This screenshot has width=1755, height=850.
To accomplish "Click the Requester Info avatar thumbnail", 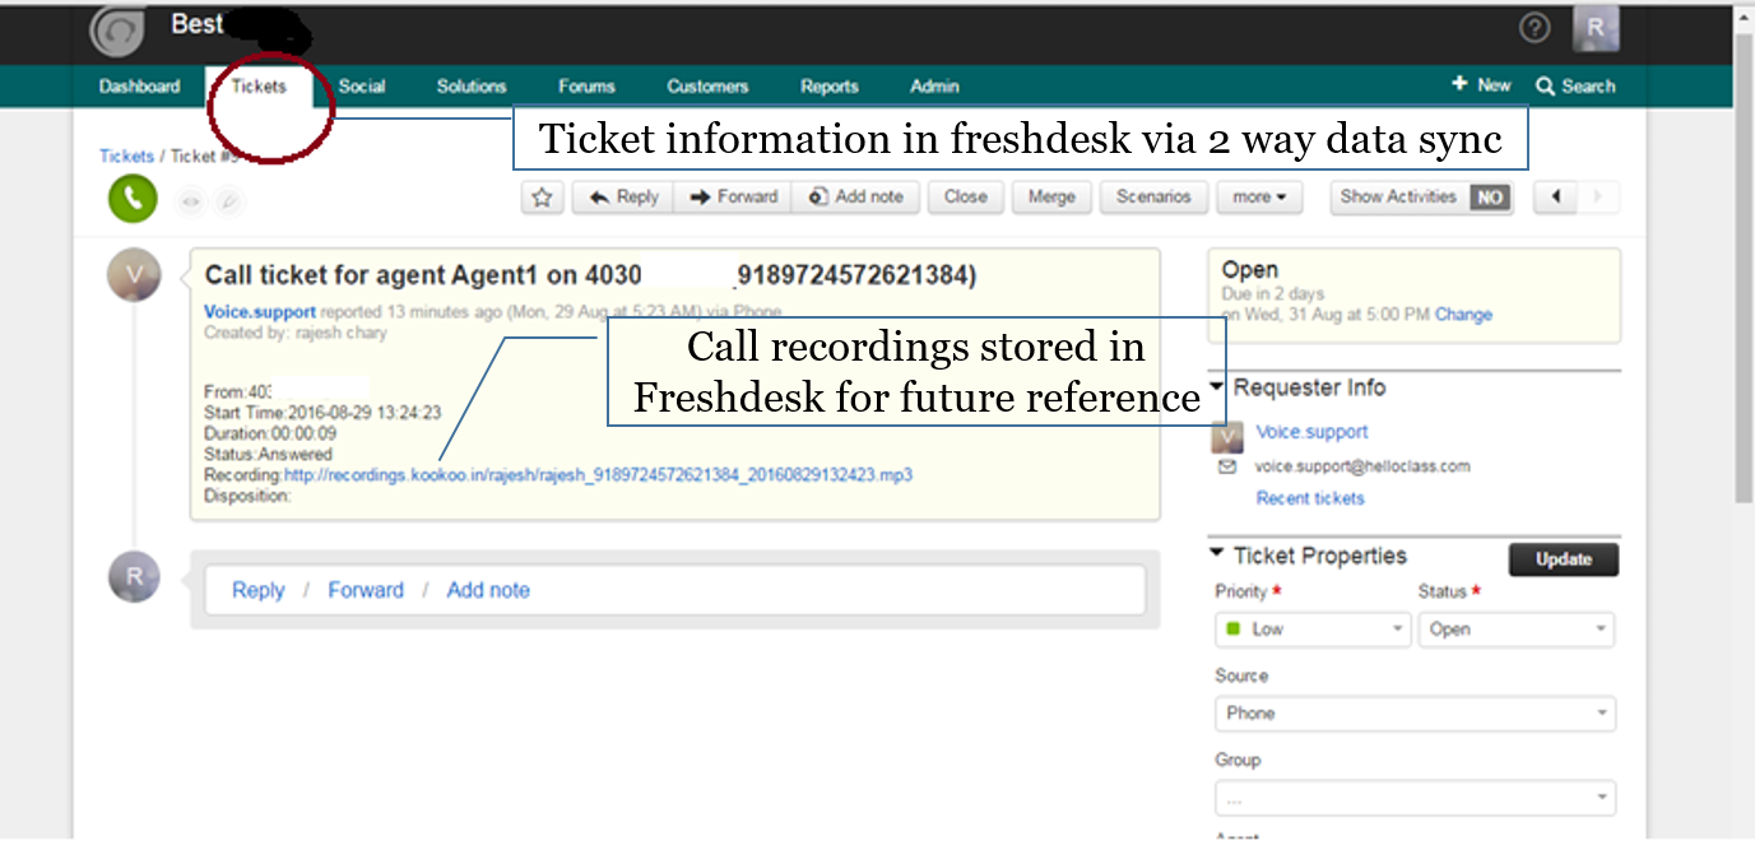I will [1227, 435].
